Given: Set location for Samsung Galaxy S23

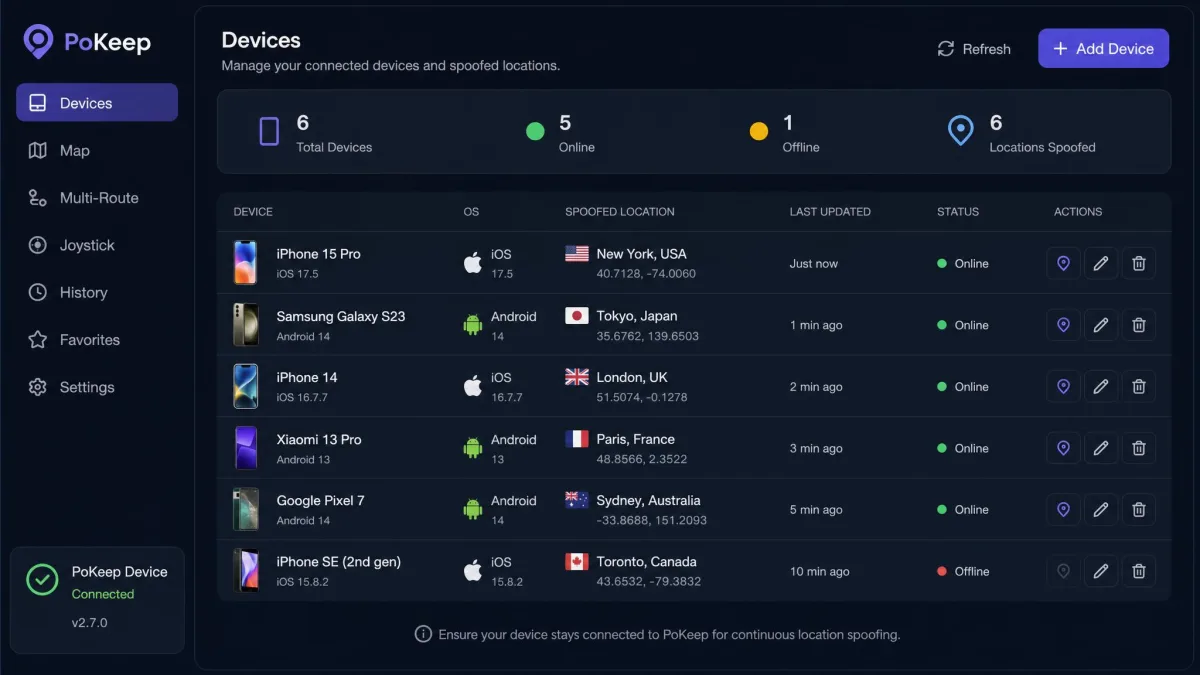Looking at the screenshot, I should click(1063, 325).
